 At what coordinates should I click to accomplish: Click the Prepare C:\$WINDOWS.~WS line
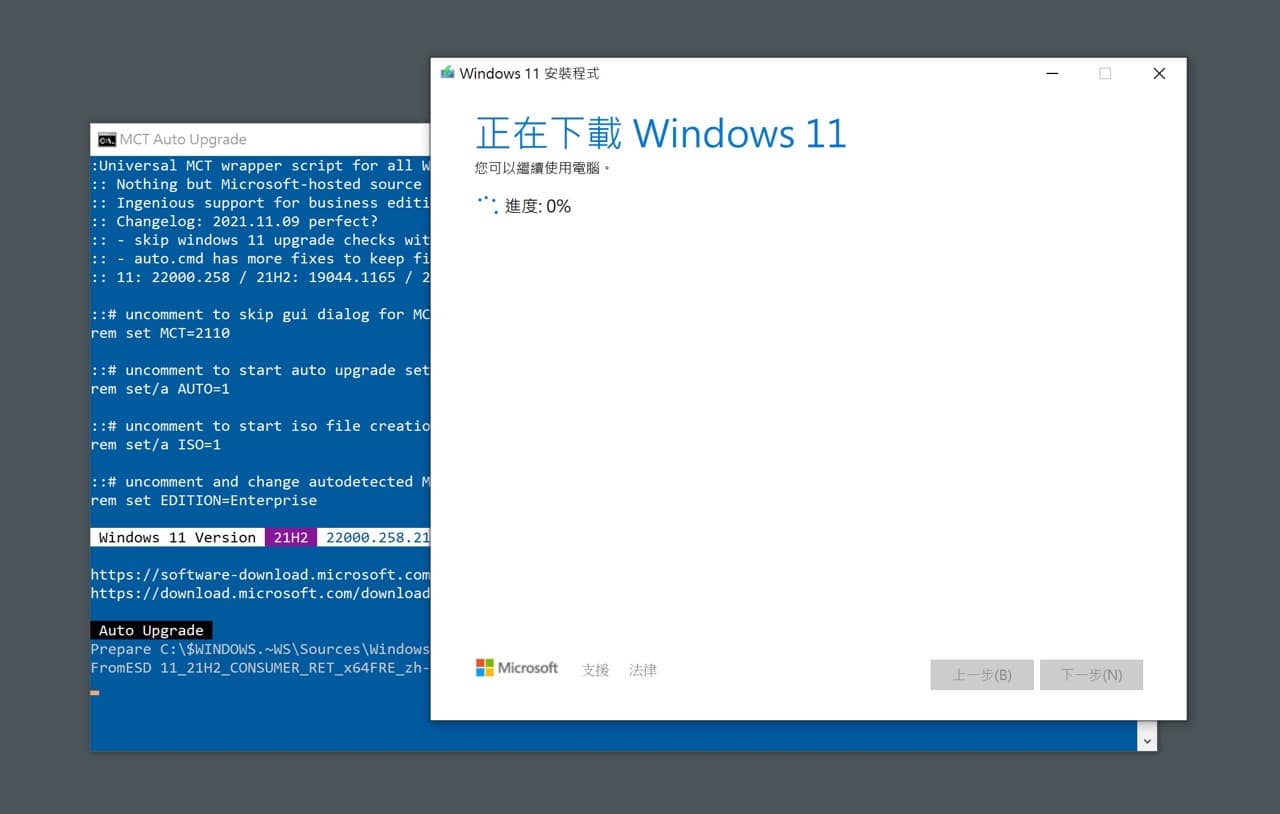(x=260, y=649)
